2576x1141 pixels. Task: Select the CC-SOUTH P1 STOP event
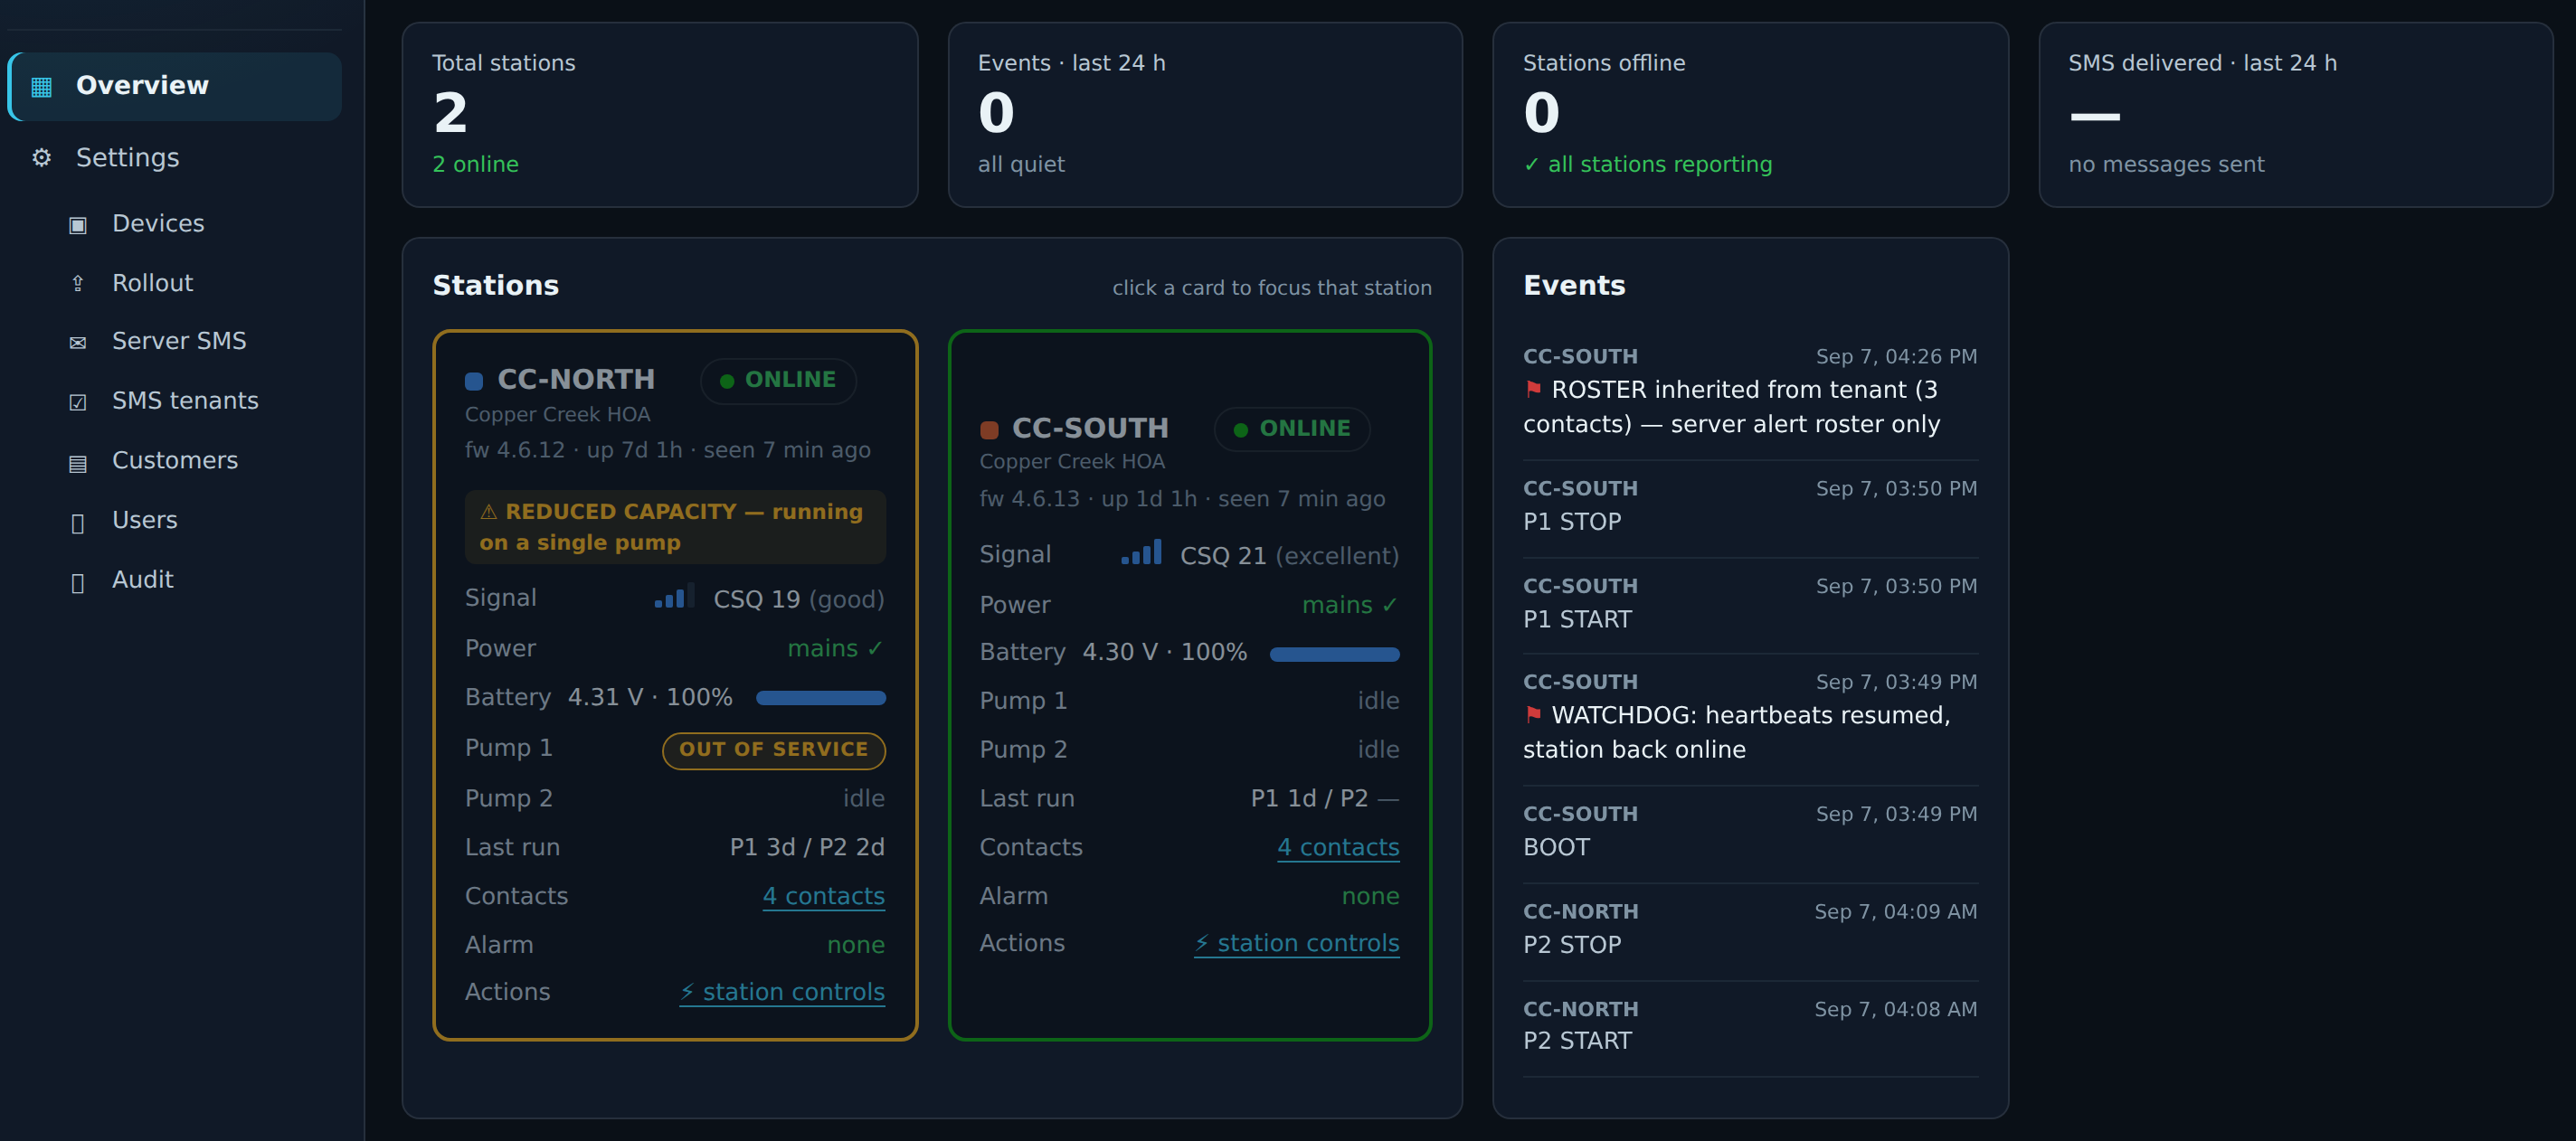point(1750,507)
